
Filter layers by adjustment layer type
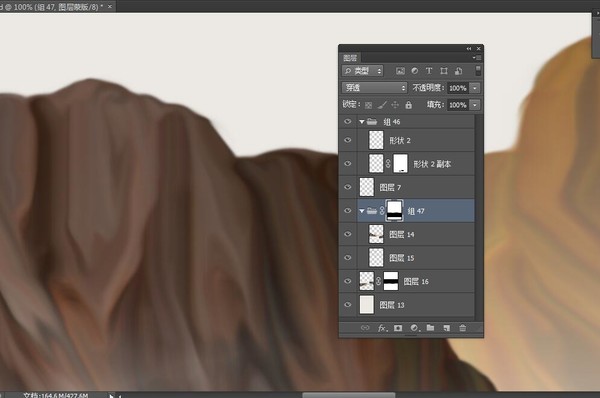pos(414,71)
